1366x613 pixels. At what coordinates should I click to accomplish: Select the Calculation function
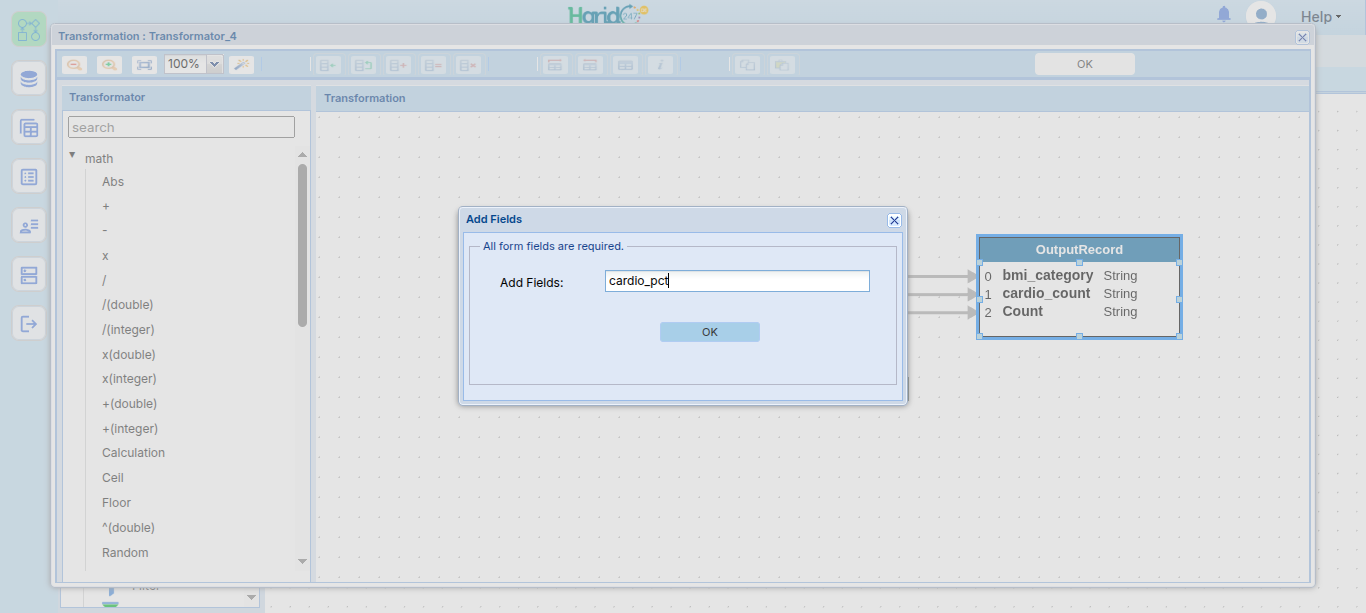(133, 453)
